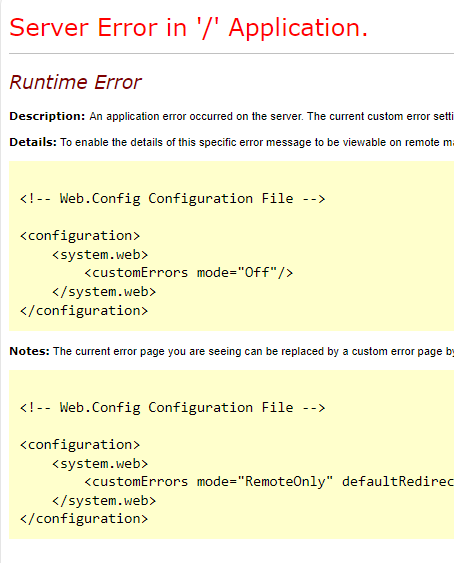
Task: Click the first opening <configuration> tag
Action: [x=80, y=236]
